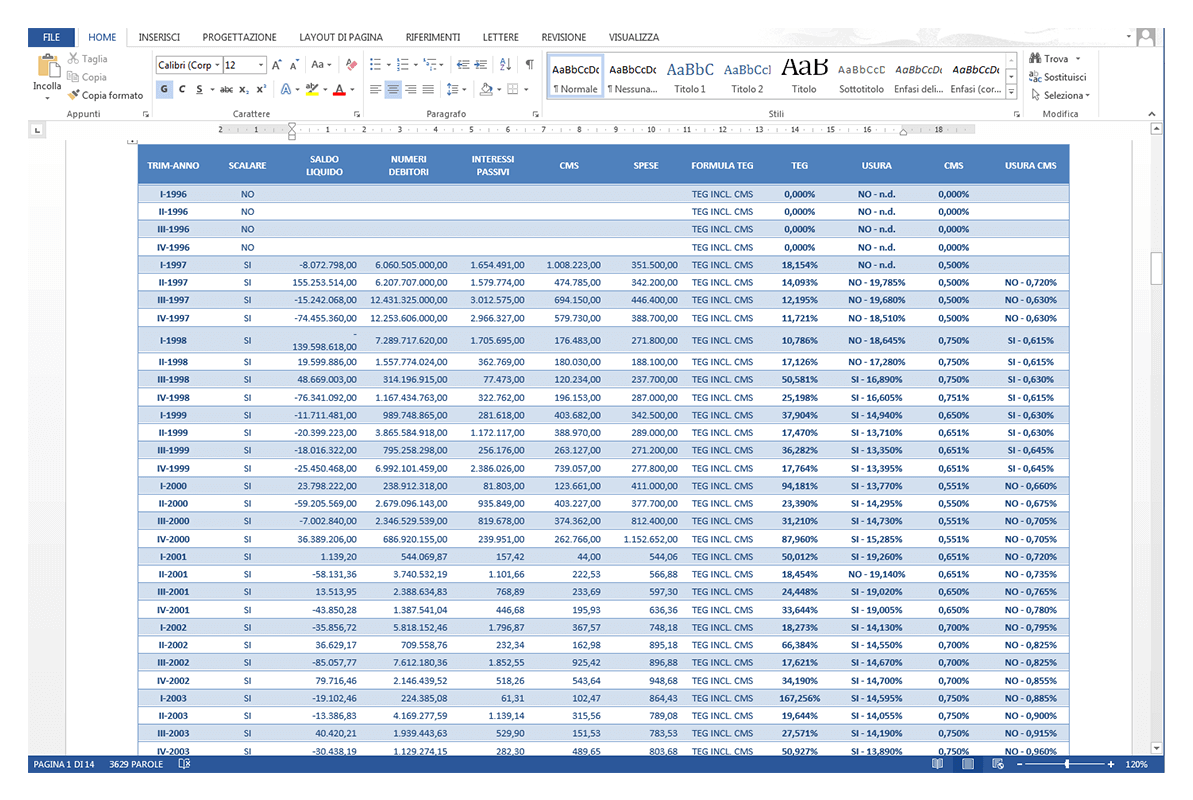Open the Carattere dialog launcher

357,114
